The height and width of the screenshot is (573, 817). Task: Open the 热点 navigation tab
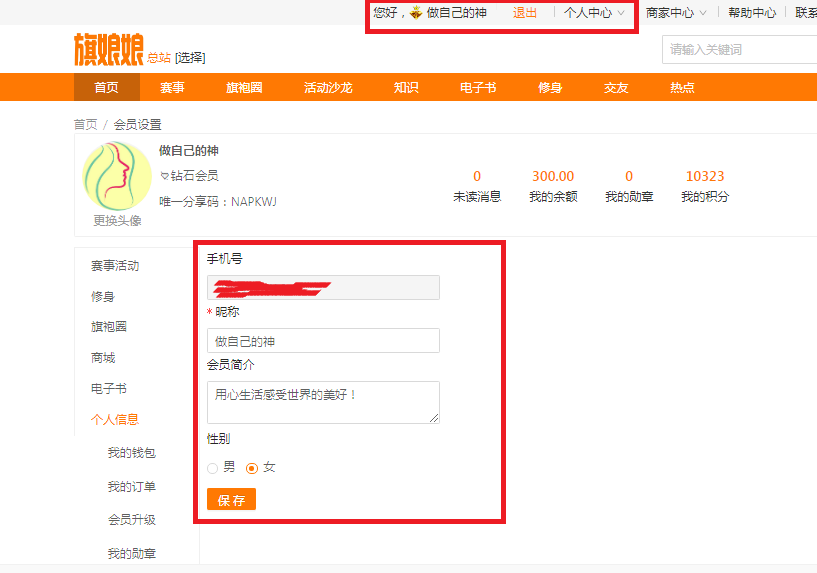coord(683,87)
